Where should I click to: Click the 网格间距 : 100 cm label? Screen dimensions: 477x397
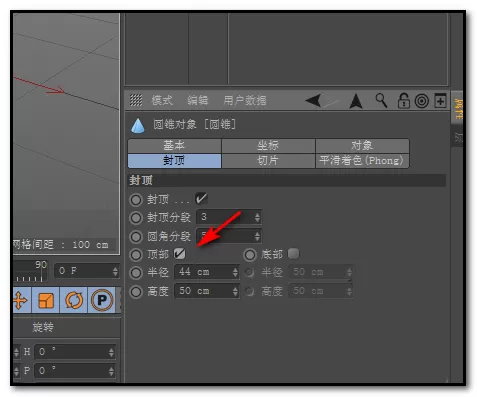click(61, 244)
